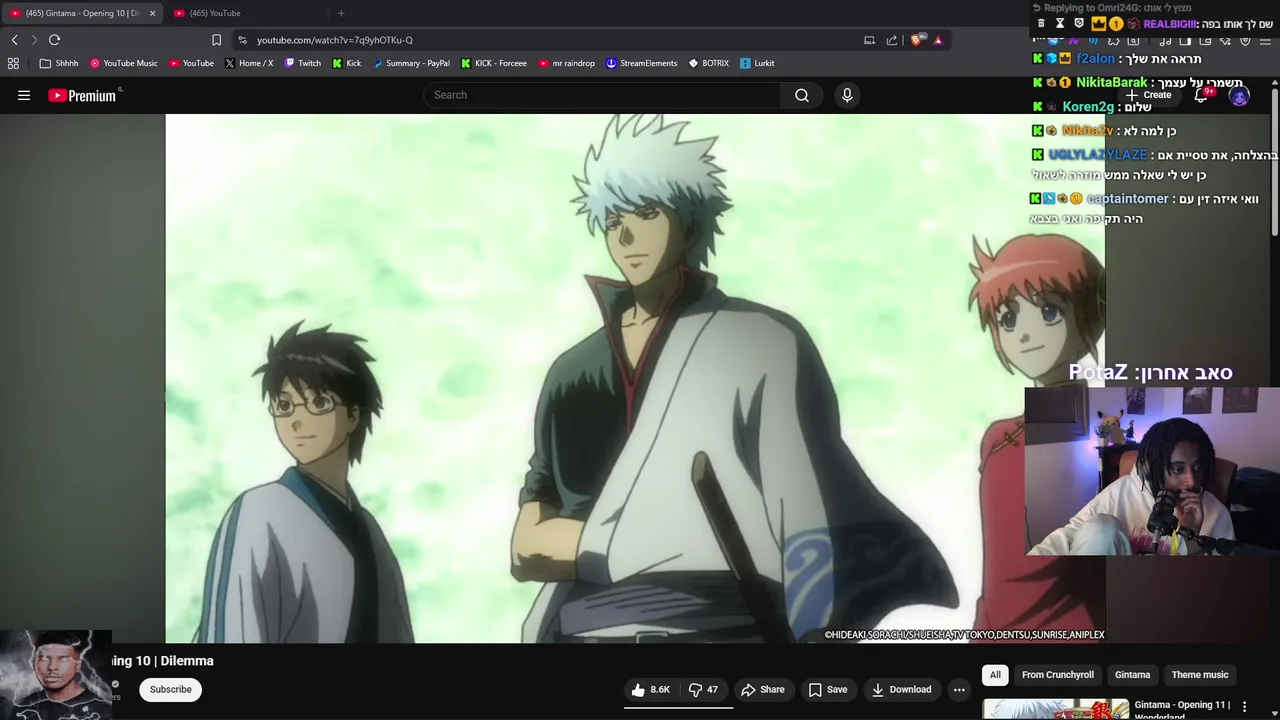Screen dimensions: 1280x720
Task: Open the account avatar menu
Action: [1239, 96]
